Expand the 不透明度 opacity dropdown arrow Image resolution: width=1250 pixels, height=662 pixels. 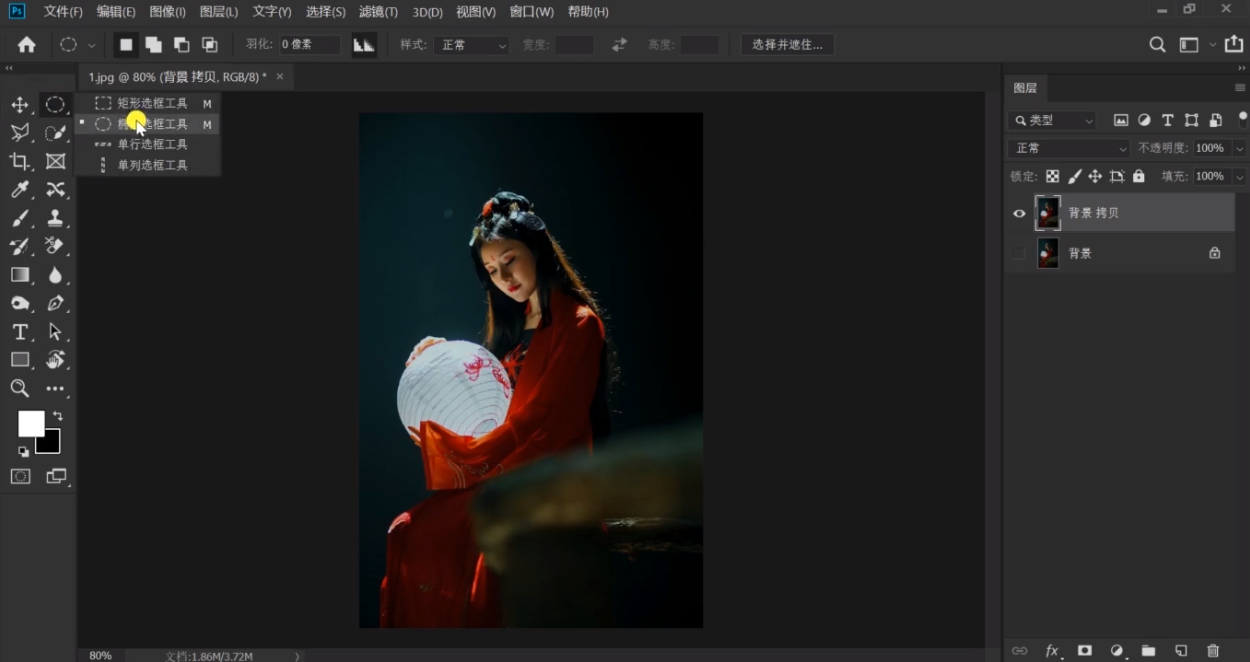[x=1239, y=148]
